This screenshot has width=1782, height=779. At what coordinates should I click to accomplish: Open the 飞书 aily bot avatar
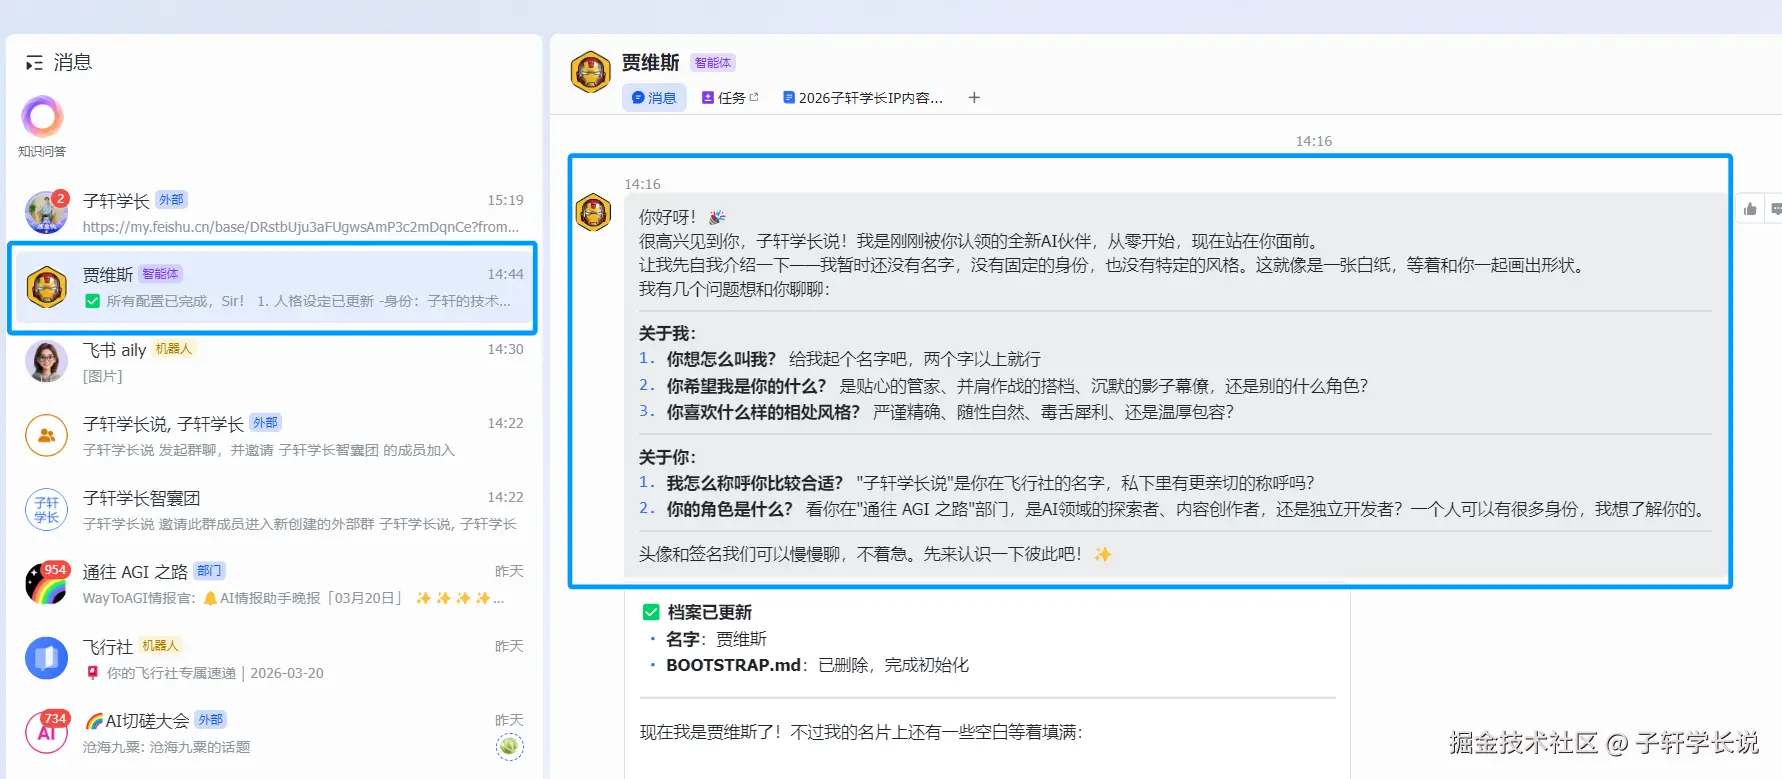(47, 361)
